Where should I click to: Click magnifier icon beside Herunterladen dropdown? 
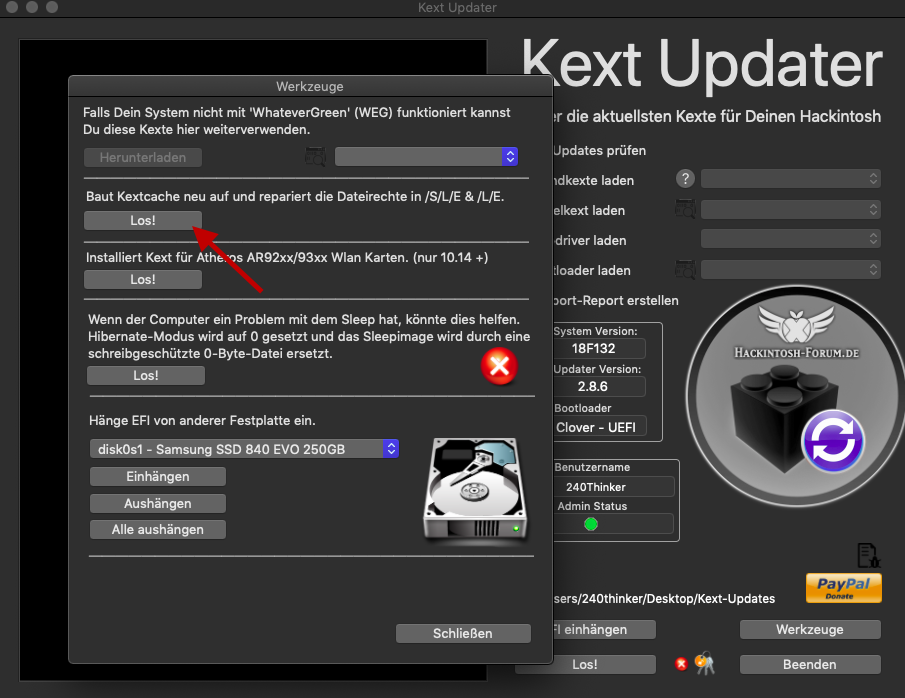(x=315, y=156)
